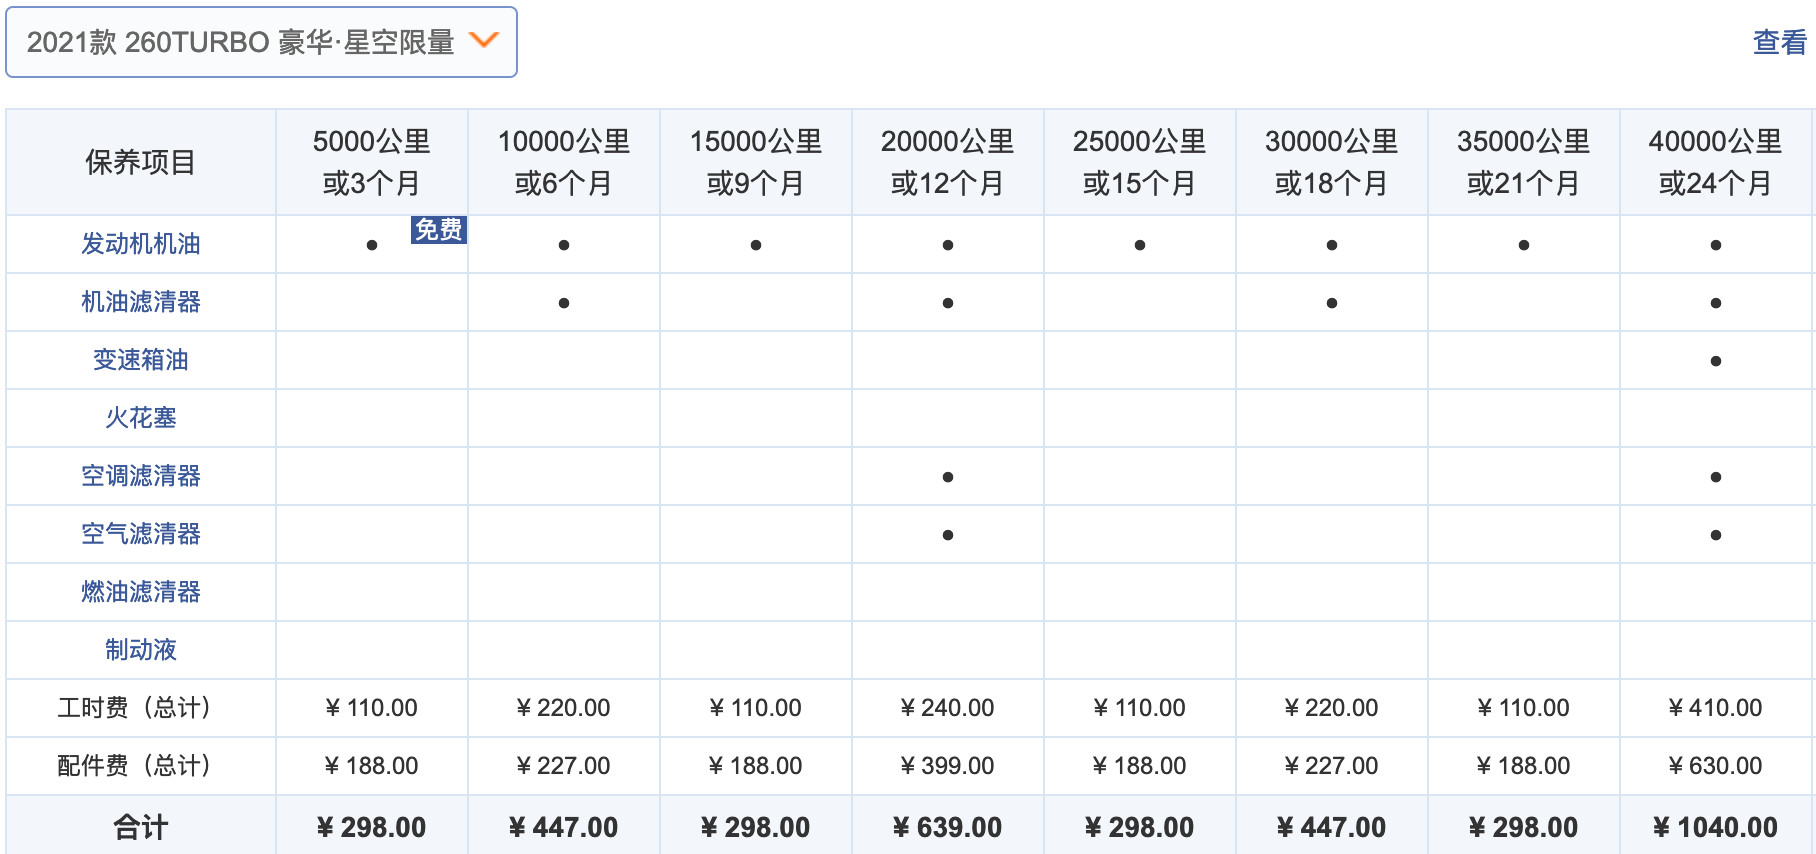Screen dimensions: 1816x854
Task: Click the 变速箱油 link
Action: tap(141, 360)
